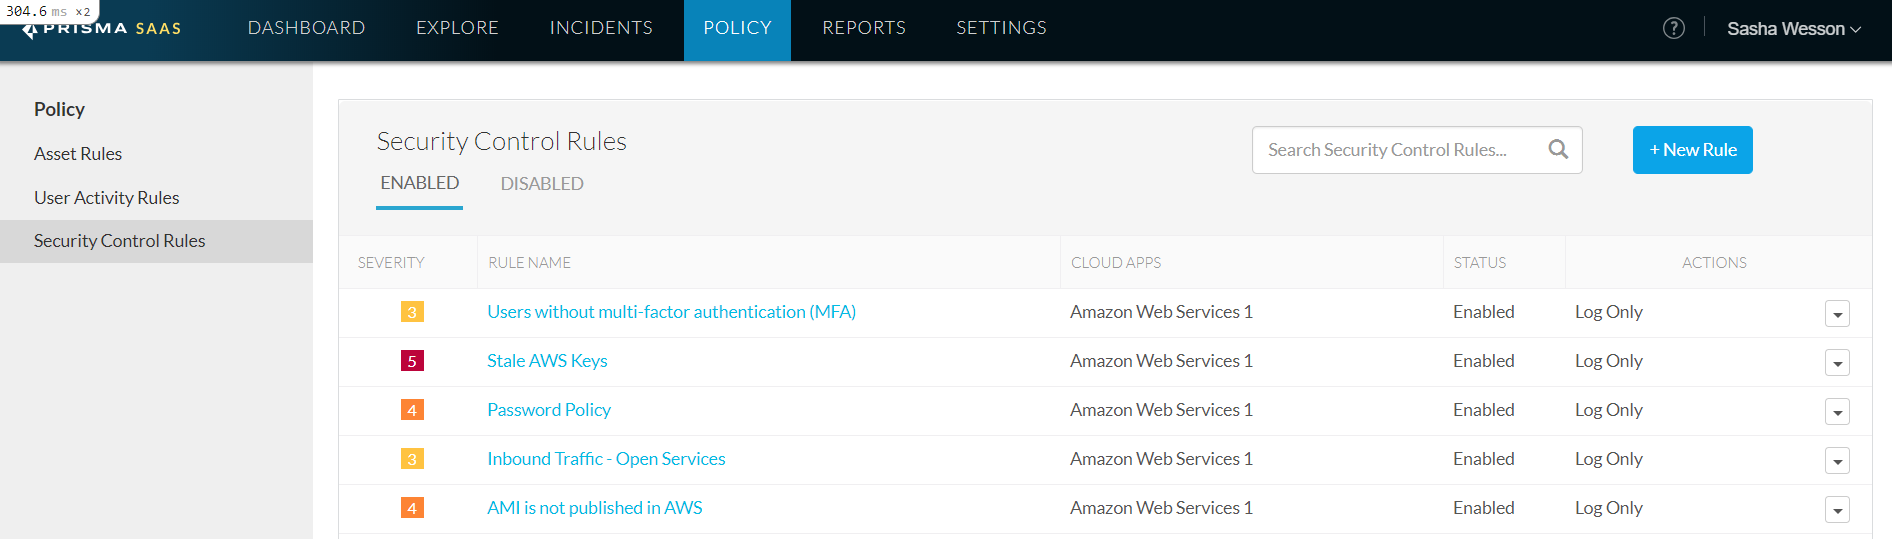Click the help question mark icon
Image resolution: width=1892 pixels, height=539 pixels.
pyautogui.click(x=1673, y=28)
